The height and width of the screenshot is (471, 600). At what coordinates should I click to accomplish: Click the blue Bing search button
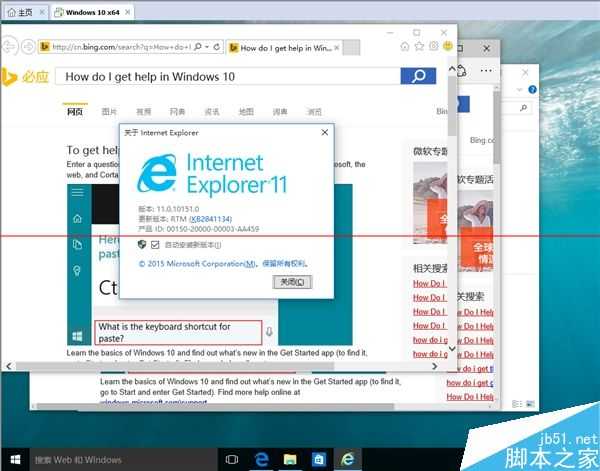point(418,76)
